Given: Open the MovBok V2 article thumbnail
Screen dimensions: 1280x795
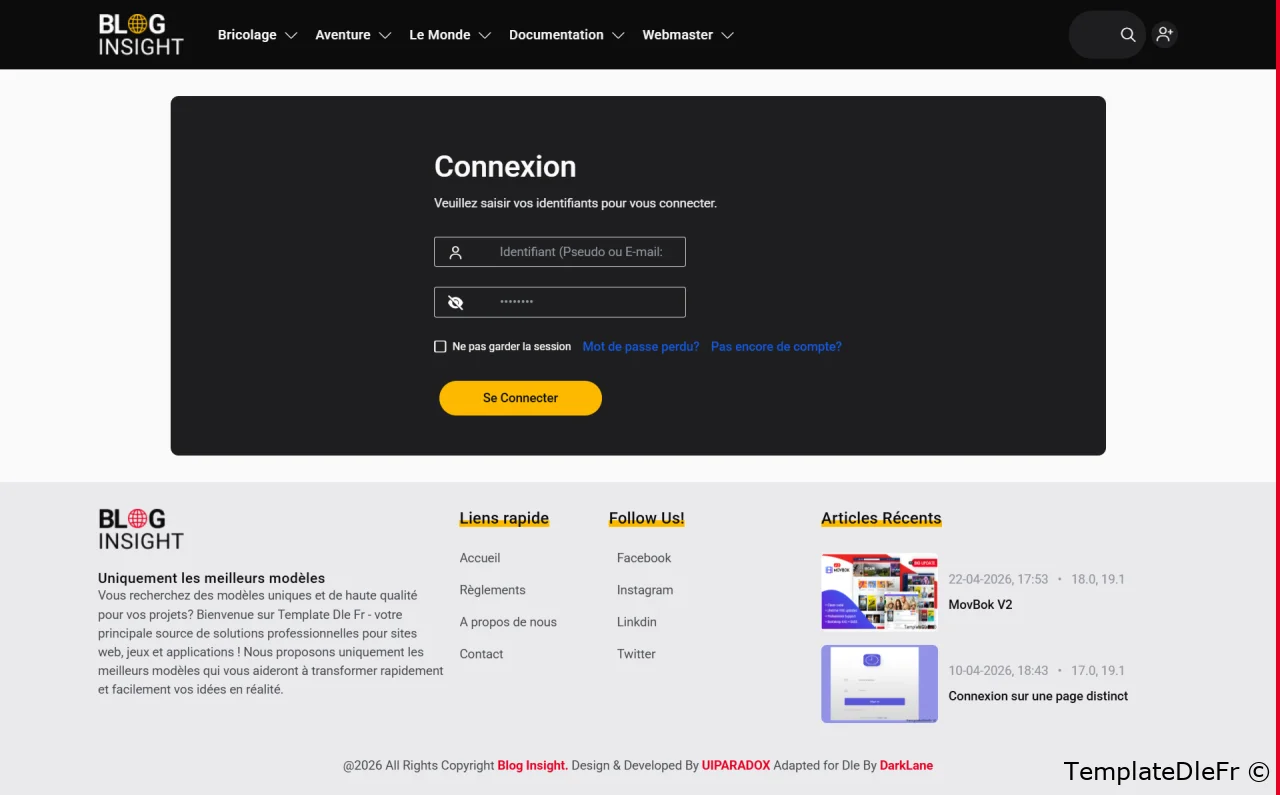Looking at the screenshot, I should point(879,592).
